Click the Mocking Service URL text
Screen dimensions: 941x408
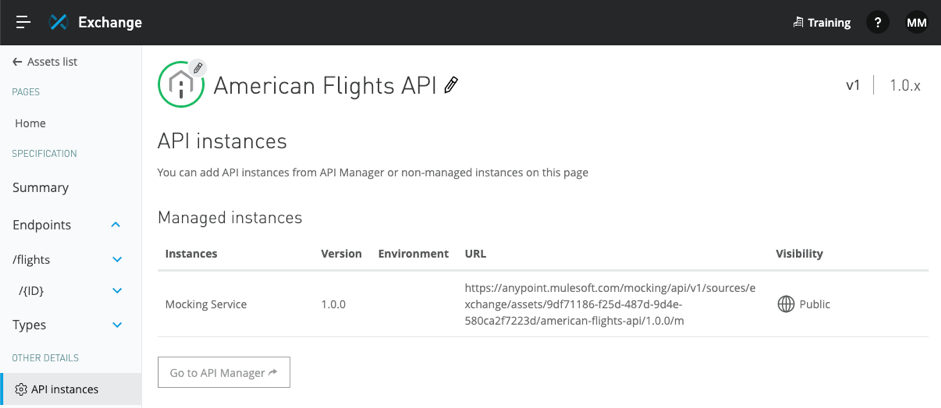pos(610,304)
